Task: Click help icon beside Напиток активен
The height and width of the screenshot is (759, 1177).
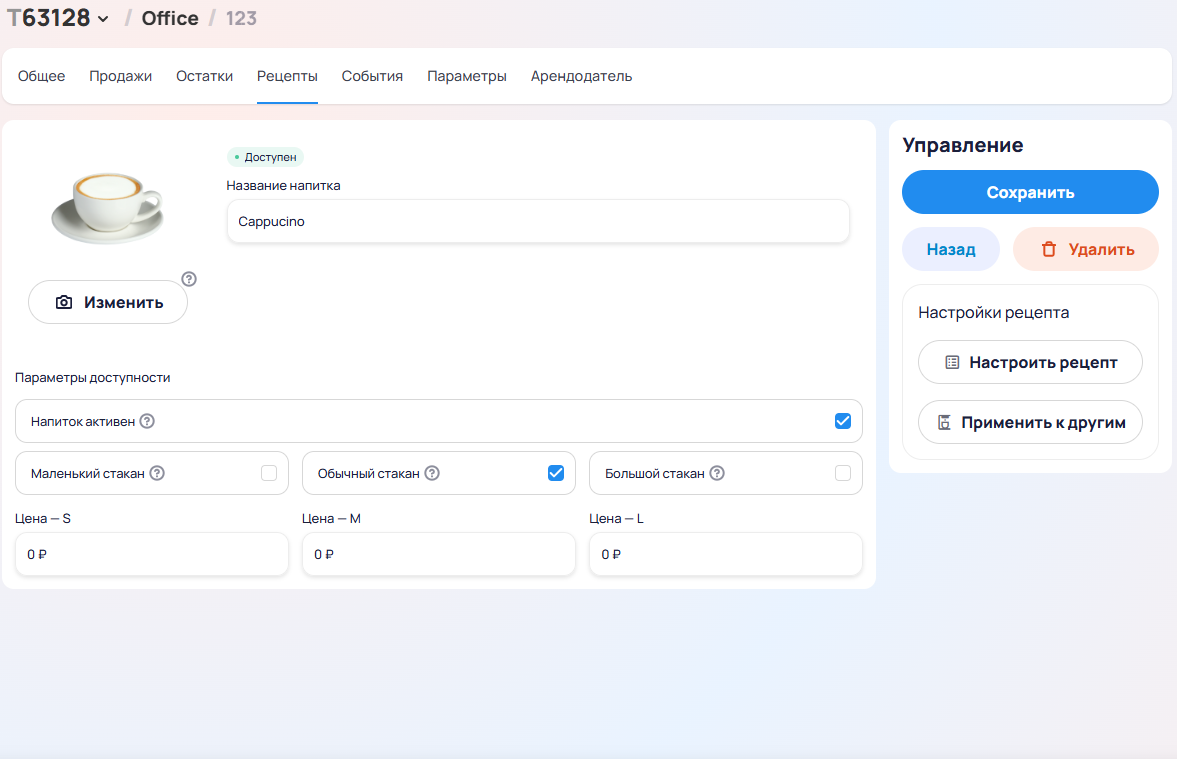Action: [147, 421]
